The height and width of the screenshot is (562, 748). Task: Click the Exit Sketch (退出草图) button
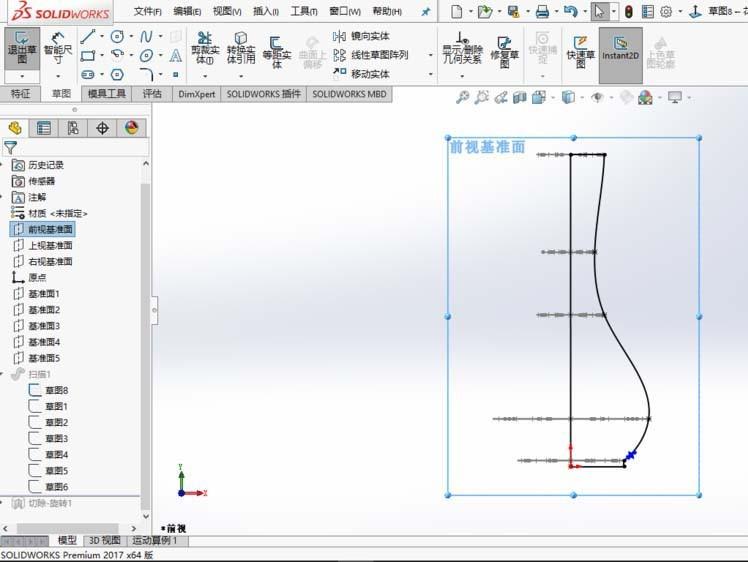(22, 48)
